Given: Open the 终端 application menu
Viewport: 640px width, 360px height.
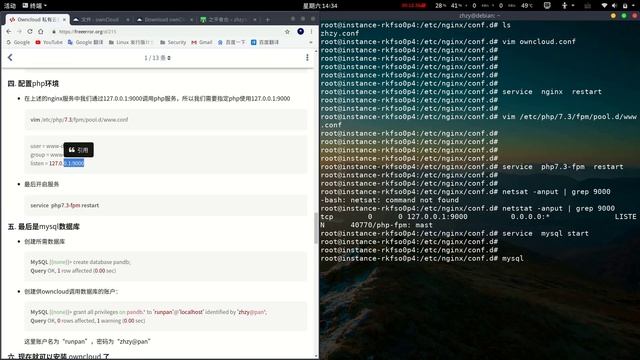Looking at the screenshot, I should (34, 6).
